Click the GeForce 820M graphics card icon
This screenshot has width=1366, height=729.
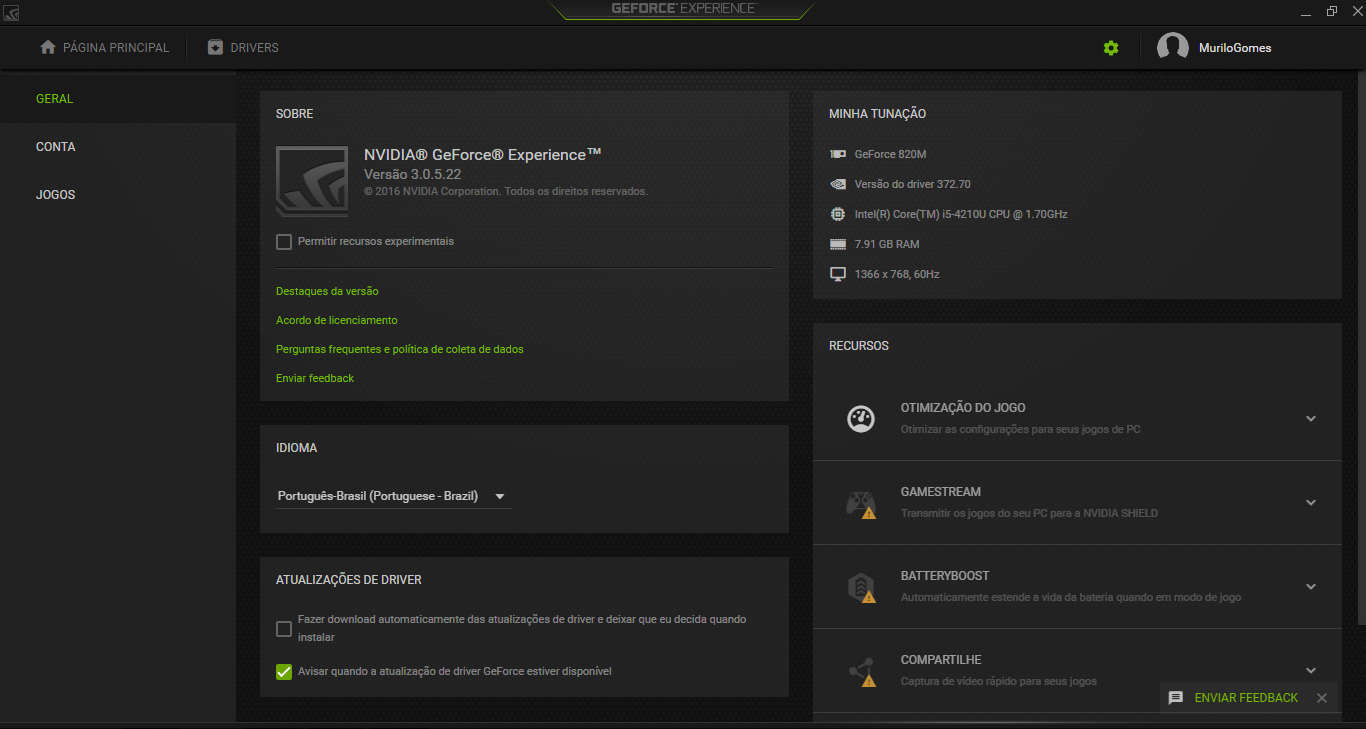tap(838, 154)
